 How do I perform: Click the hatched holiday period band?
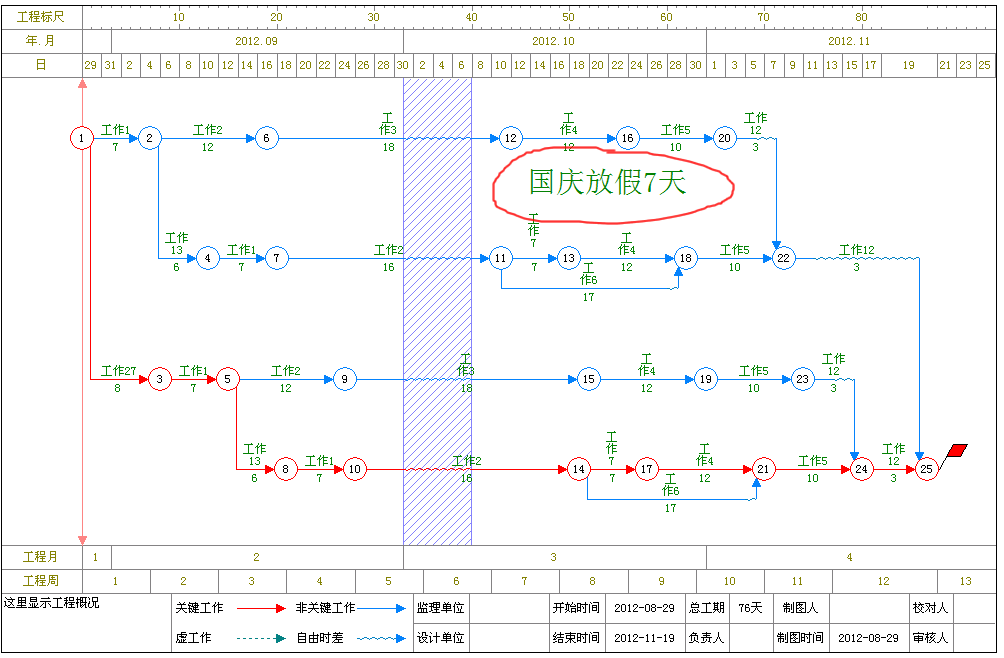coord(437,312)
